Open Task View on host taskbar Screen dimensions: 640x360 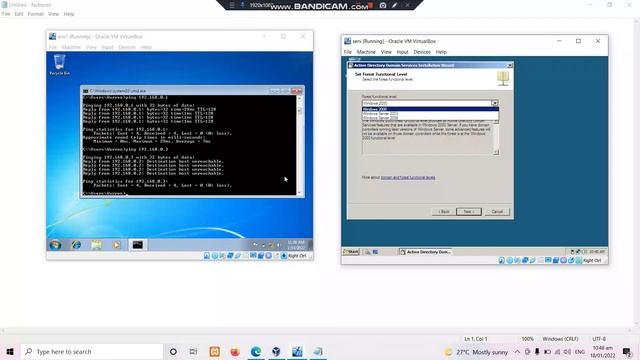click(193, 351)
